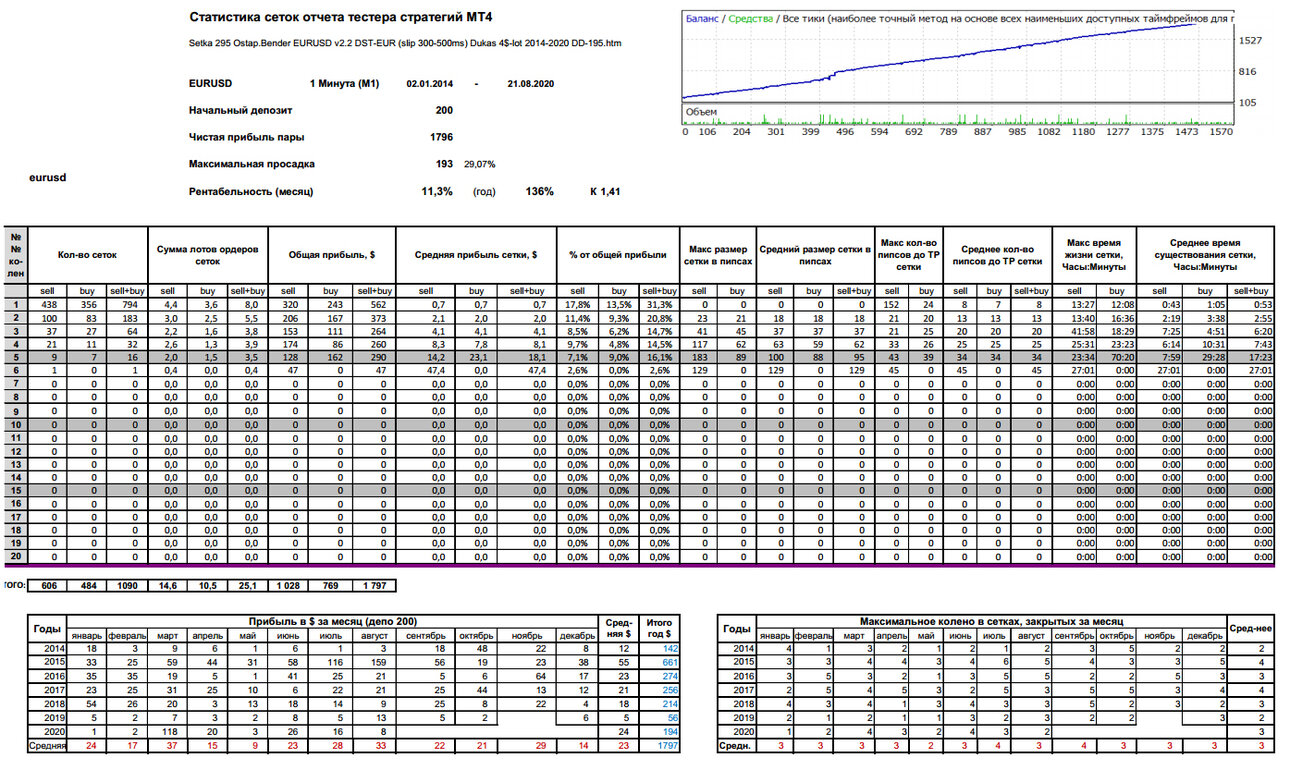Screen dimensions: 1290x770
Task: Click the lowercase 'eurusd' label at left
Action: point(46,178)
